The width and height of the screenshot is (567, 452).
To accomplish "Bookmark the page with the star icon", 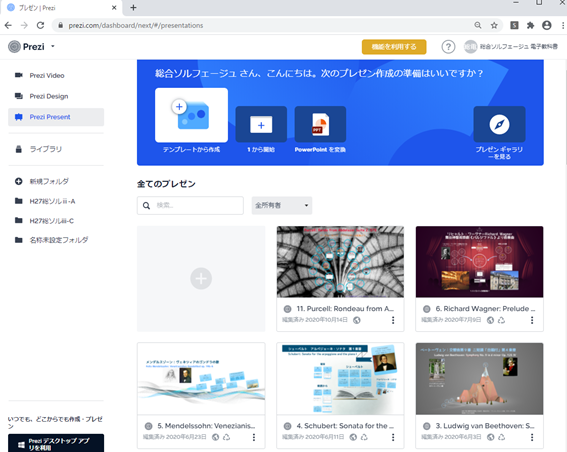I will point(494,25).
